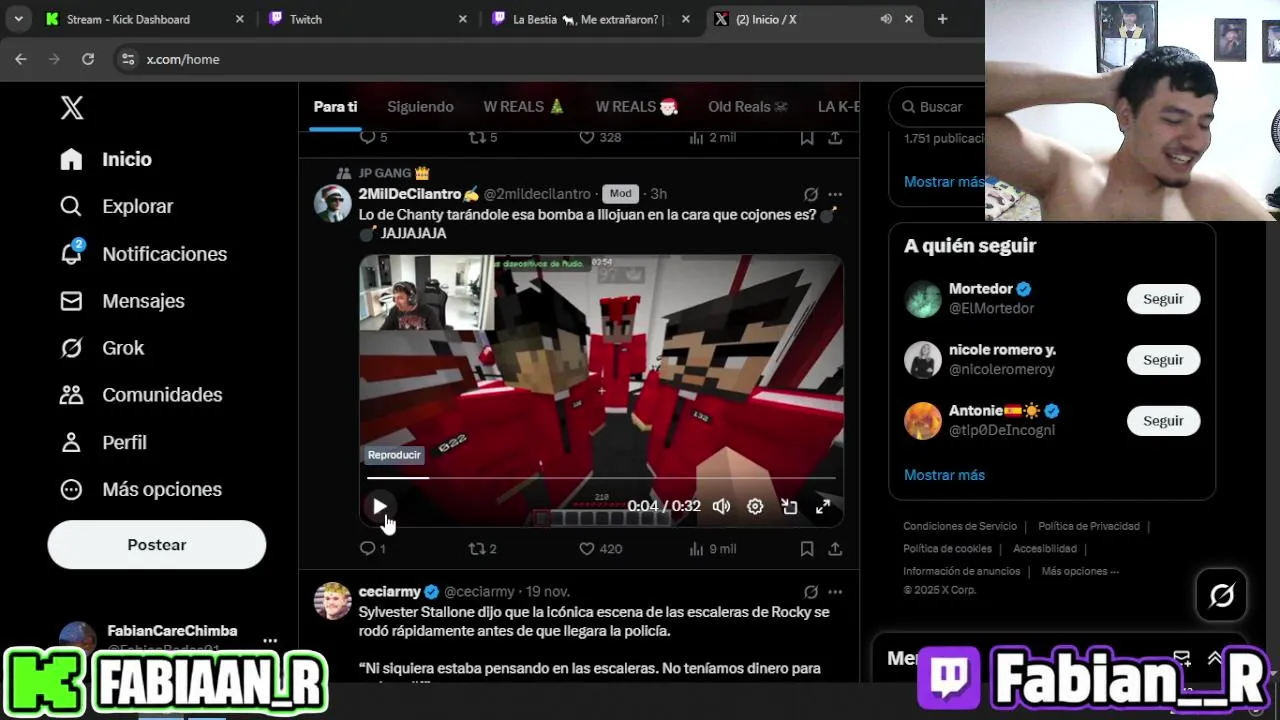Select the first W REALS tree tab
1280x720 pixels.
pyautogui.click(x=524, y=107)
